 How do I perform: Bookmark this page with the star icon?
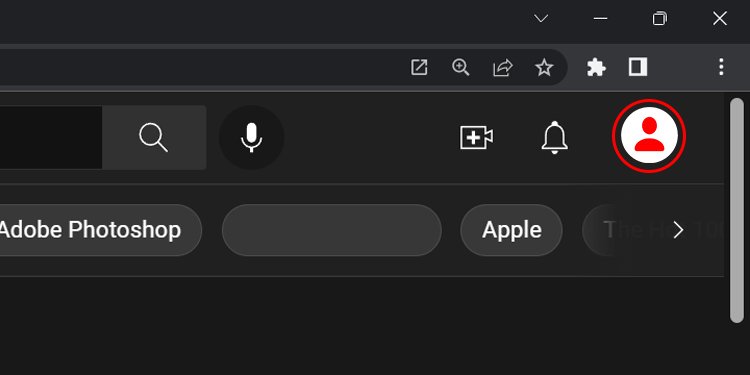click(544, 67)
